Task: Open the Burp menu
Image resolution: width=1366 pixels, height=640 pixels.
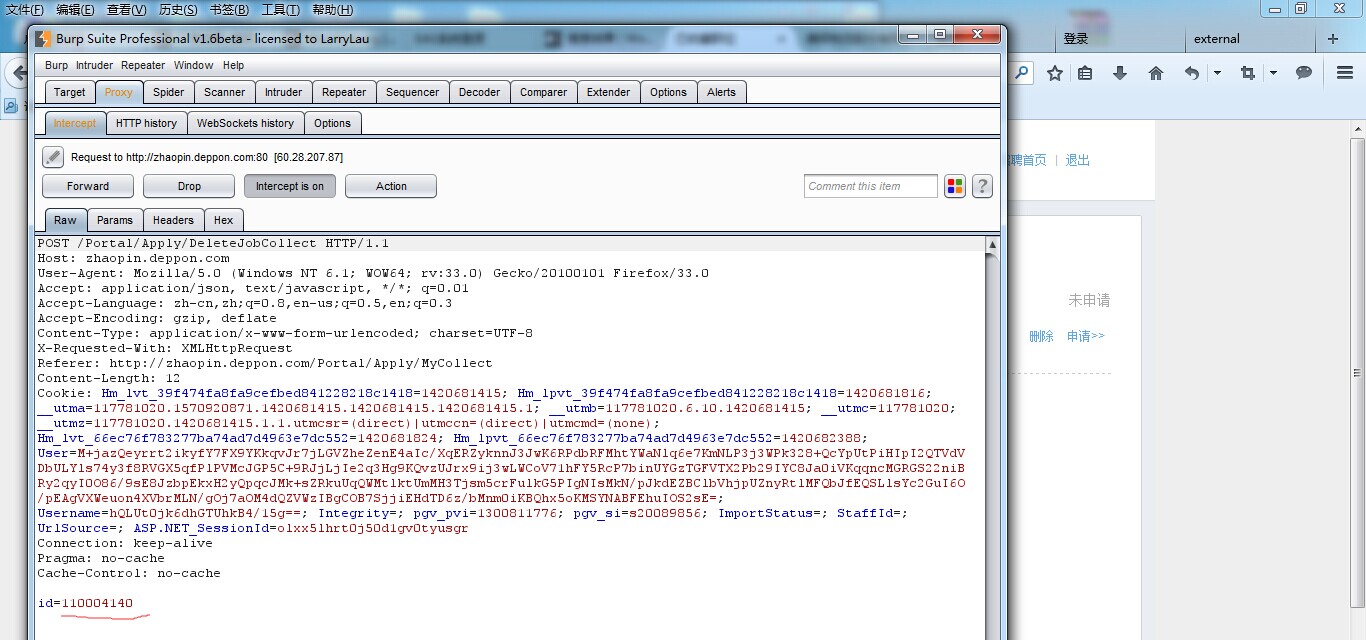Action: (x=57, y=65)
